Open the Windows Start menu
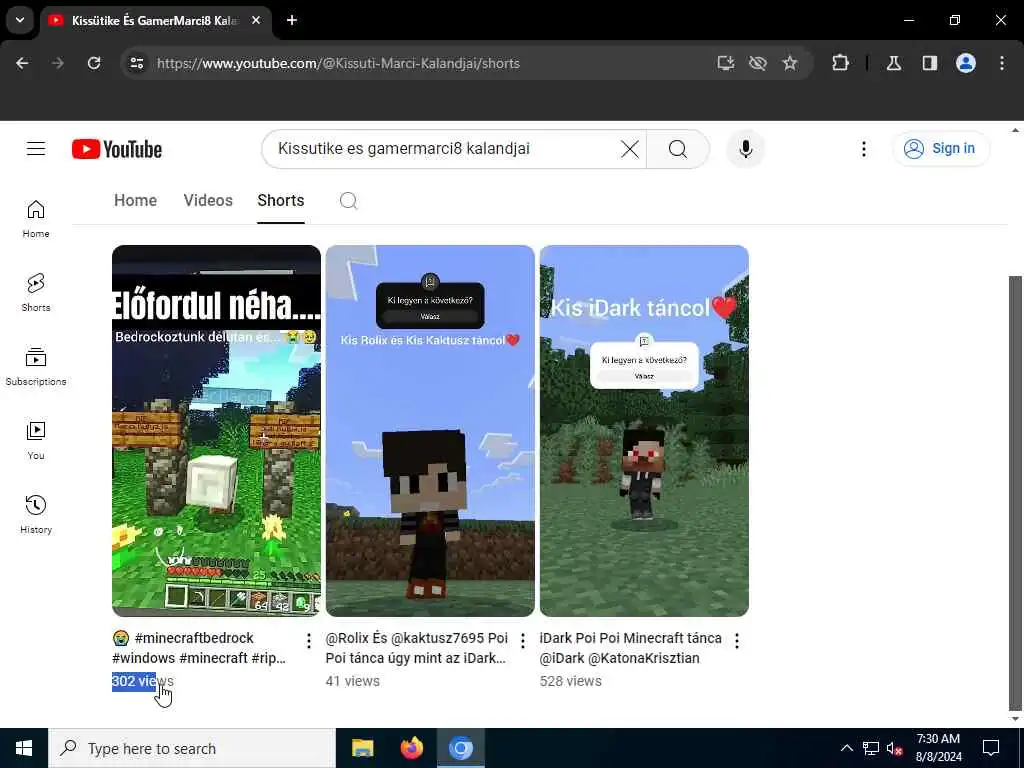 point(24,748)
